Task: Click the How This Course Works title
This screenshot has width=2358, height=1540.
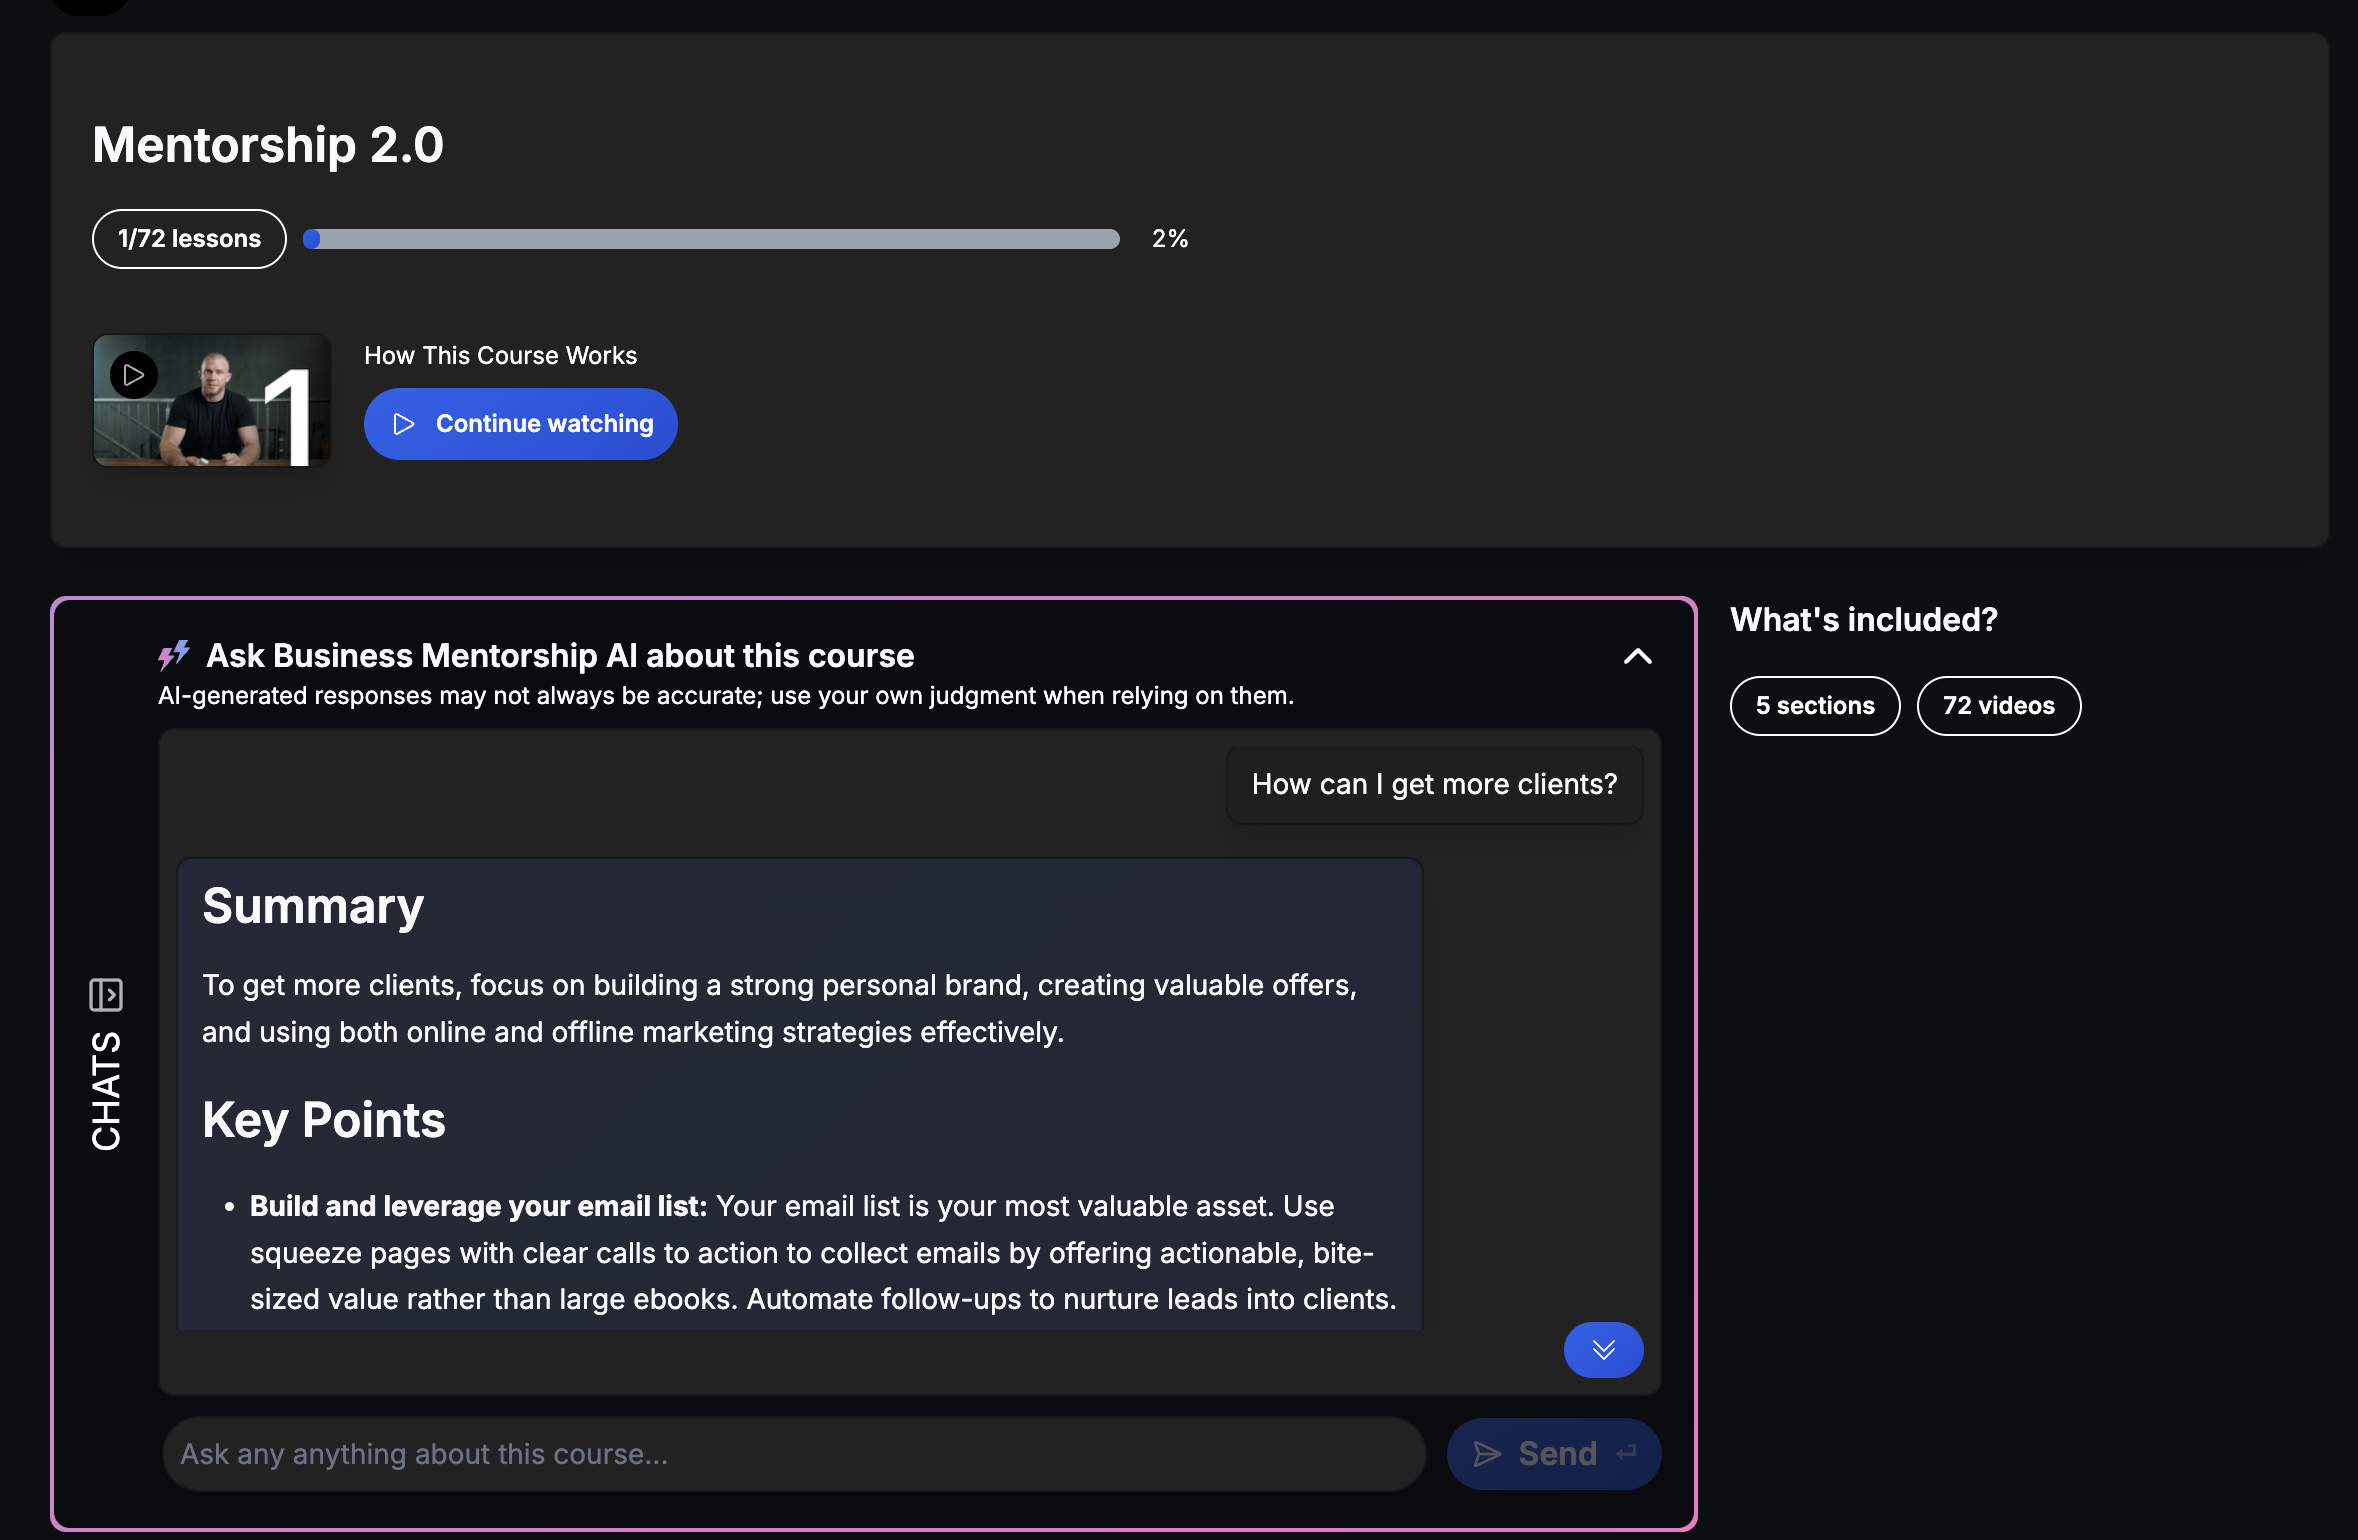Action: click(x=500, y=355)
